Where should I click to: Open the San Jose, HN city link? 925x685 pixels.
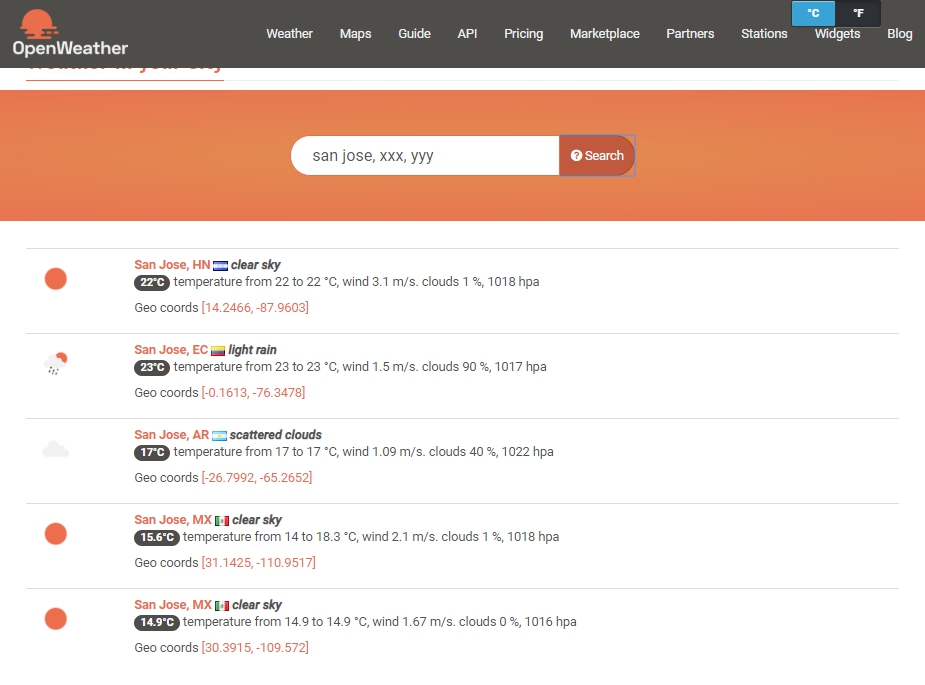pos(172,265)
